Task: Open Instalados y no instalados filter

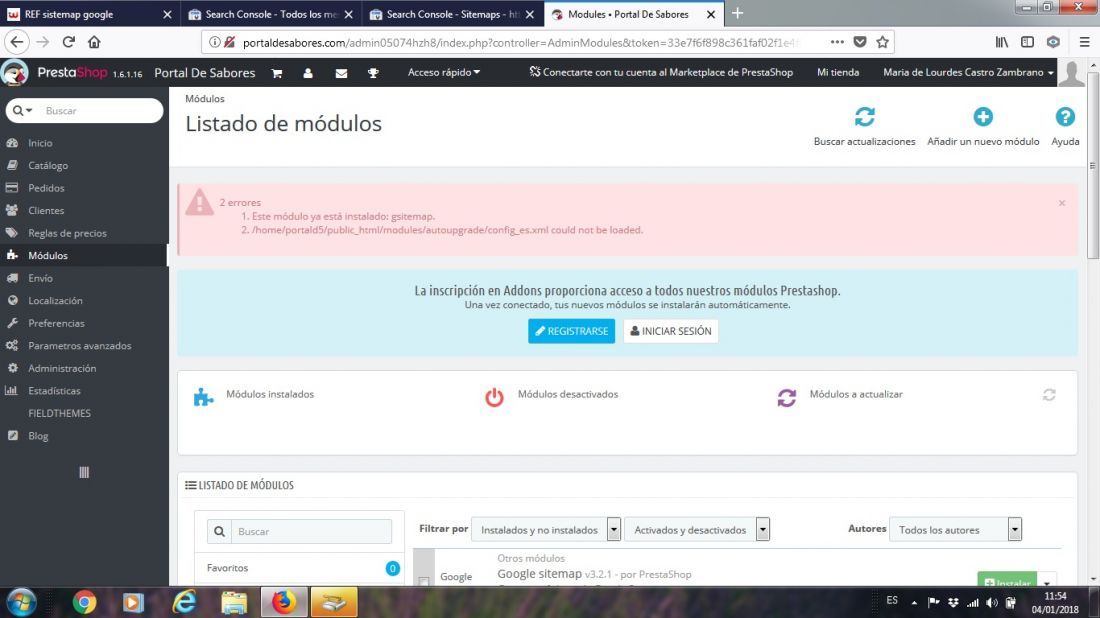Action: pyautogui.click(x=546, y=530)
